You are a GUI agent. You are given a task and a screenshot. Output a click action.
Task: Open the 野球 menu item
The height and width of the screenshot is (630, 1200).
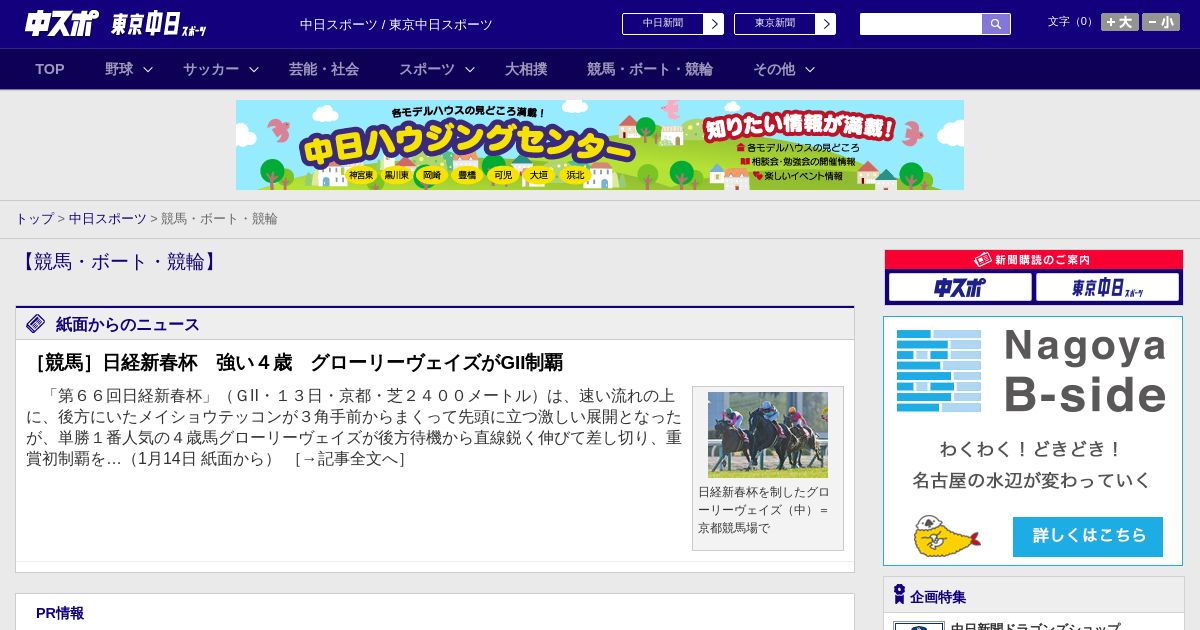119,69
